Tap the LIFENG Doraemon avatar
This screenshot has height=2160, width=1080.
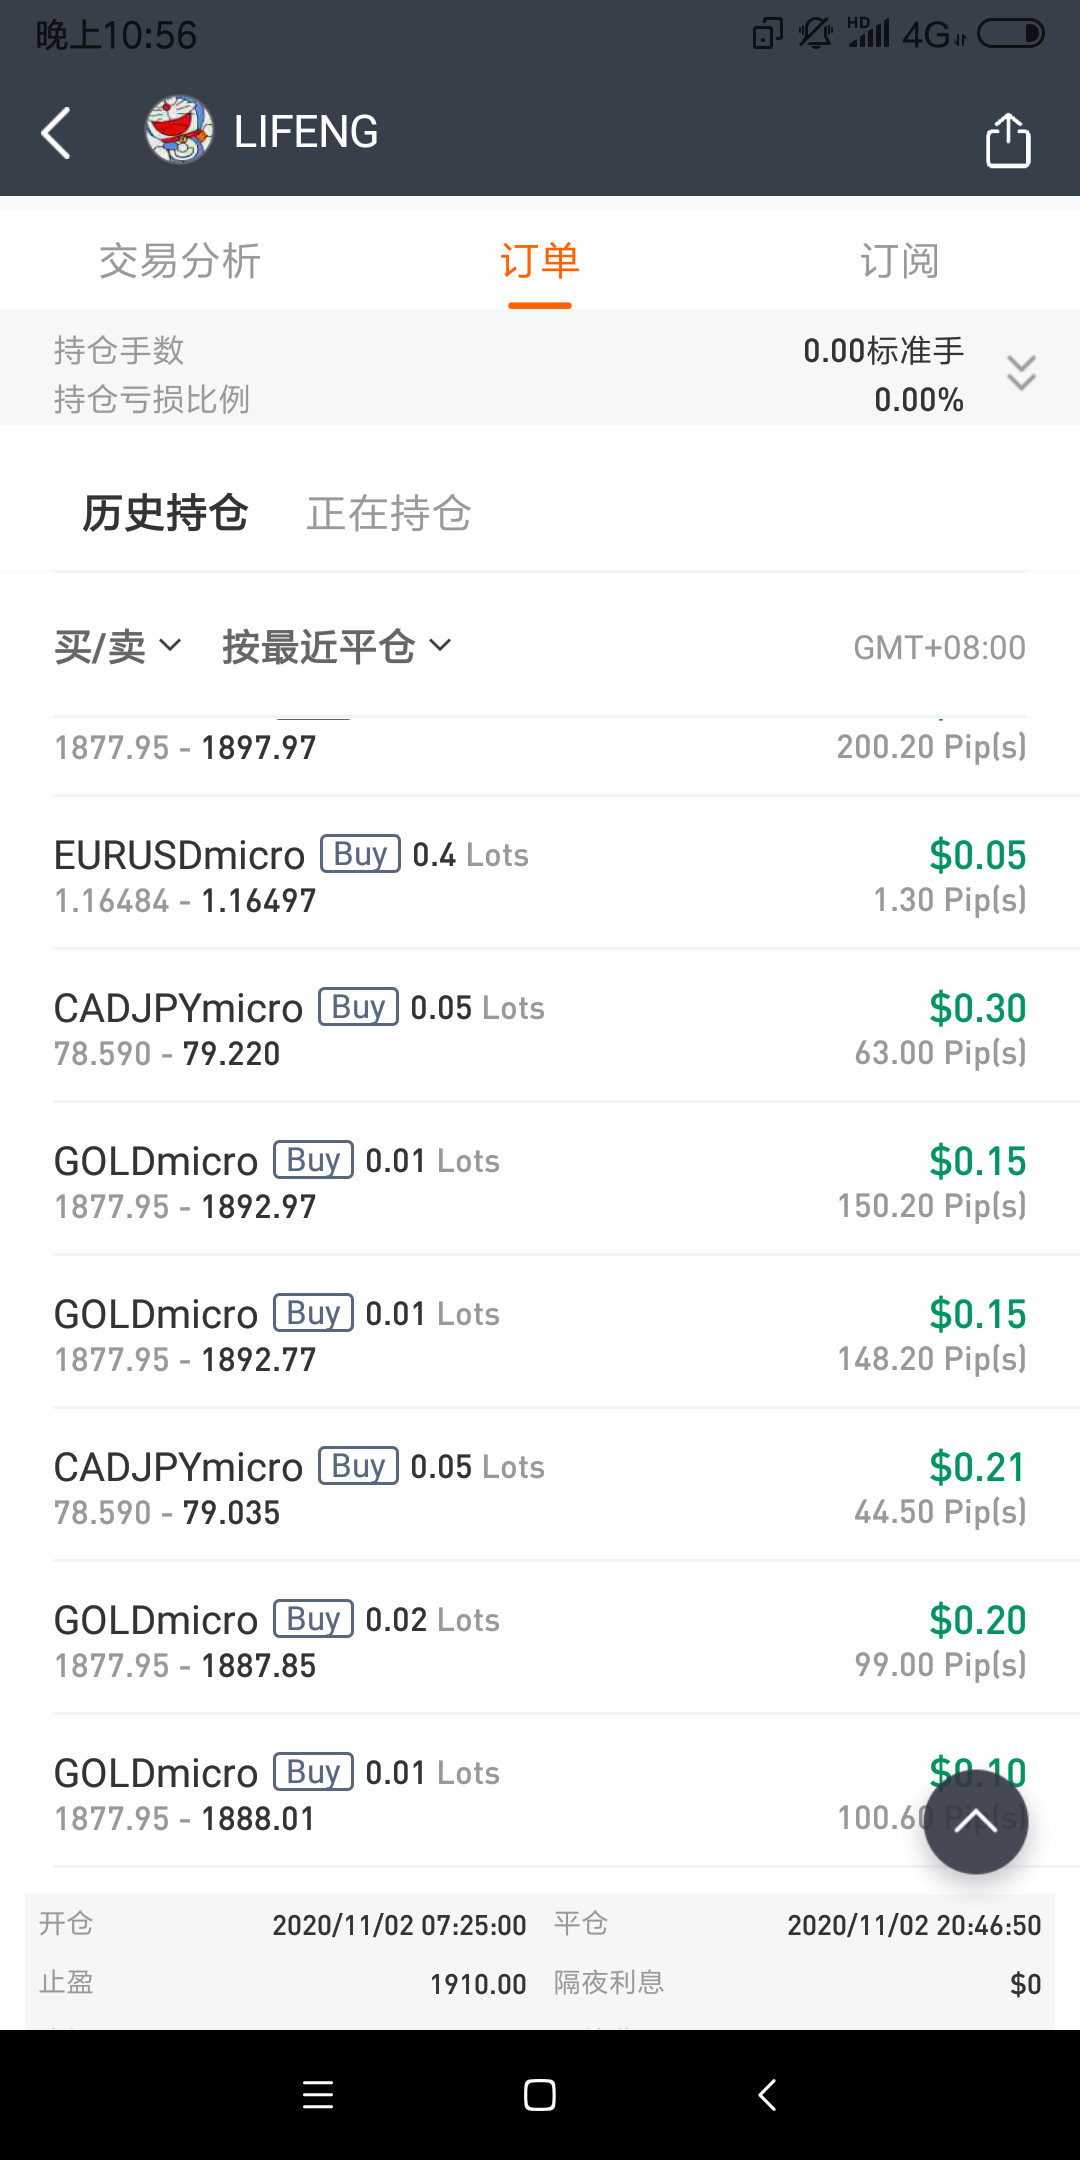point(179,130)
